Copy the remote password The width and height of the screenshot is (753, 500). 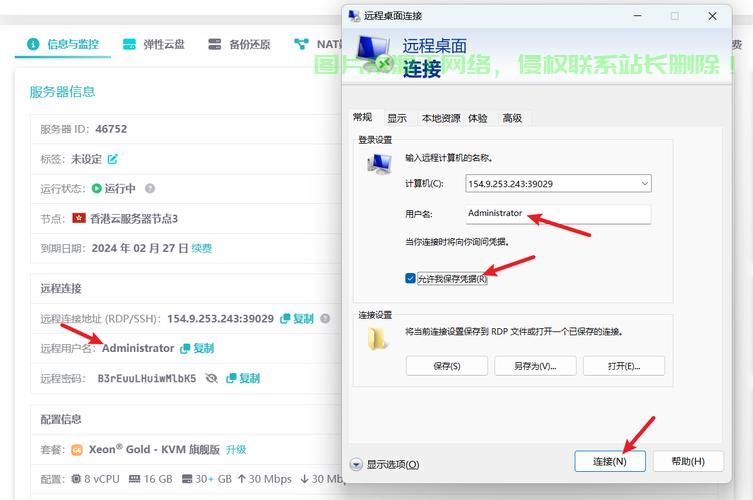[x=243, y=378]
